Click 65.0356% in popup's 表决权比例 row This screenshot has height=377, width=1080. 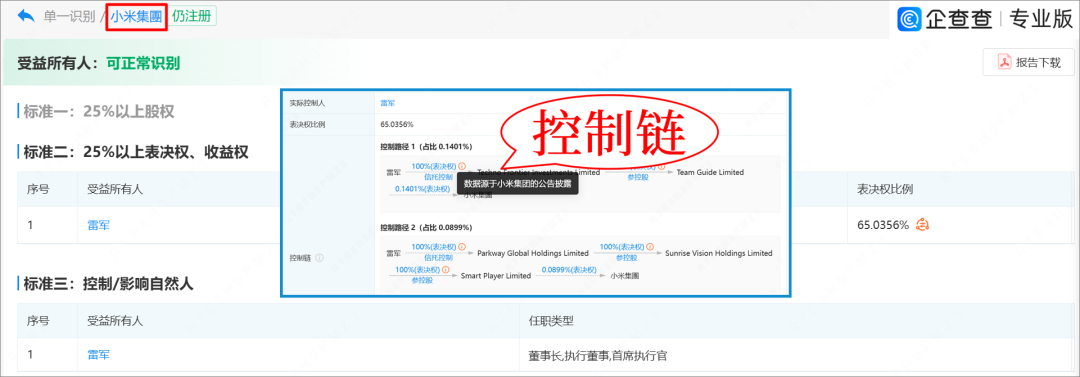[397, 124]
